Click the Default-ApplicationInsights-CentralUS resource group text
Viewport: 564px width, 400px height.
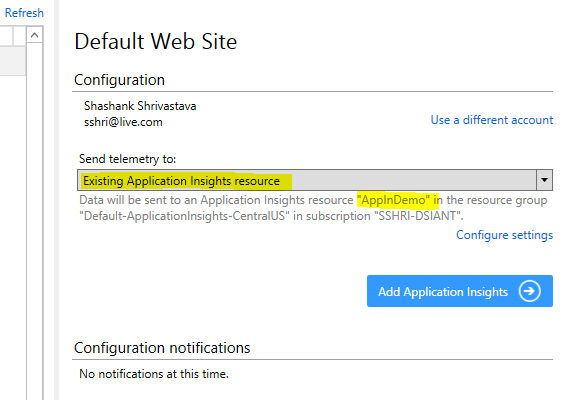[x=184, y=216]
